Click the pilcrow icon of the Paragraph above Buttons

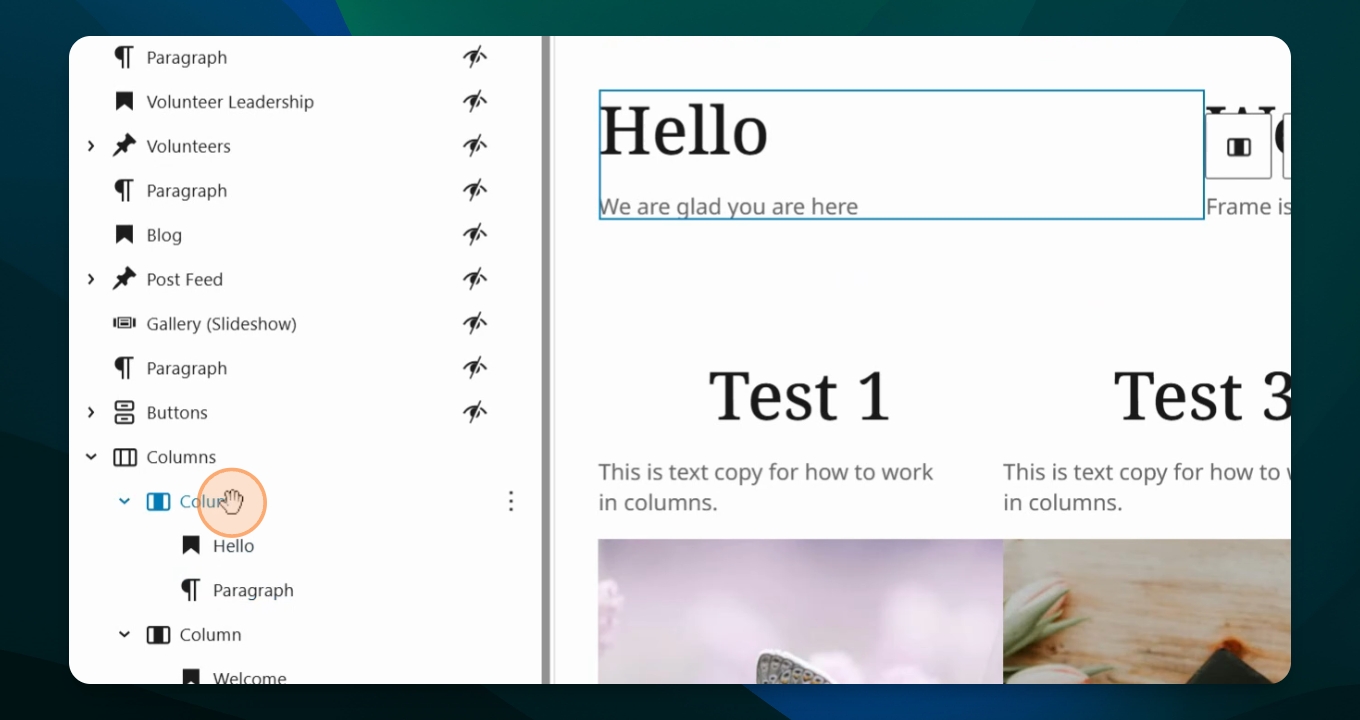(x=124, y=368)
